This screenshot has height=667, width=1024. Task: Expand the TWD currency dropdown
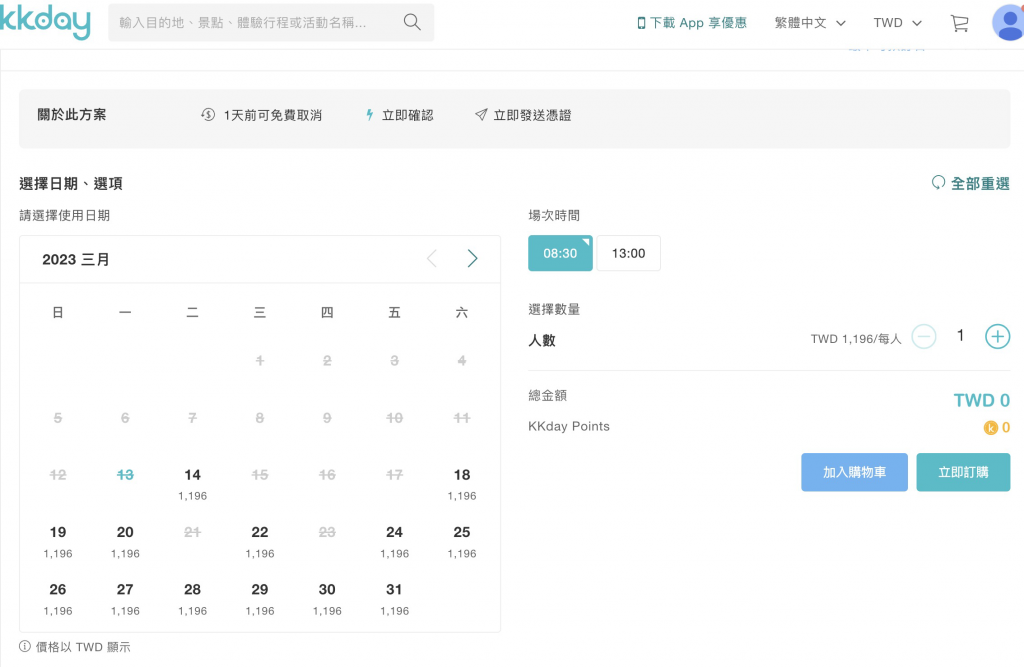pos(897,23)
